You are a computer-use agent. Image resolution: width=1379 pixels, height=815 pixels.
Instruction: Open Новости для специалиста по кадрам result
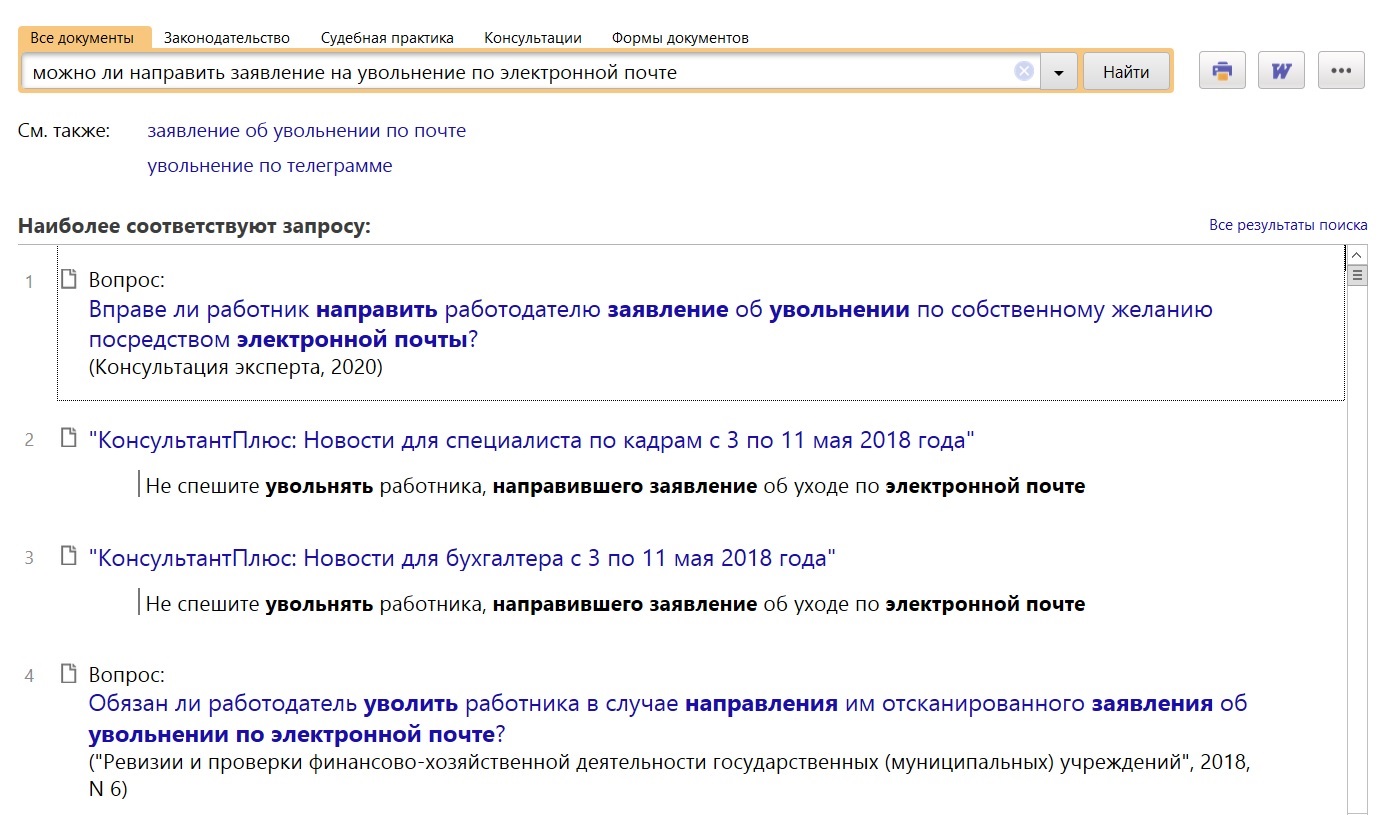pyautogui.click(x=531, y=440)
